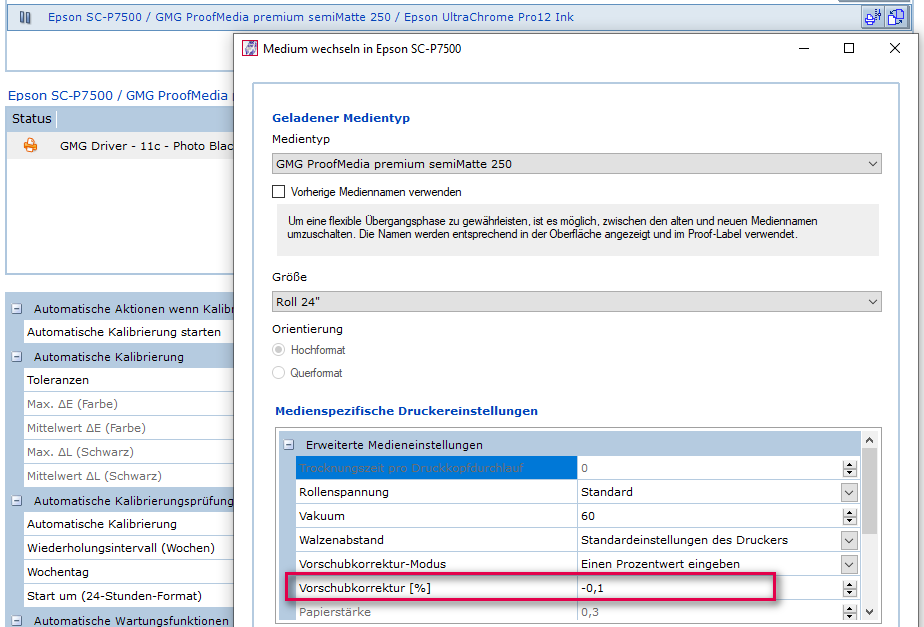Increase Vakuum with the up stepper arrow
924x627 pixels.
[849, 512]
